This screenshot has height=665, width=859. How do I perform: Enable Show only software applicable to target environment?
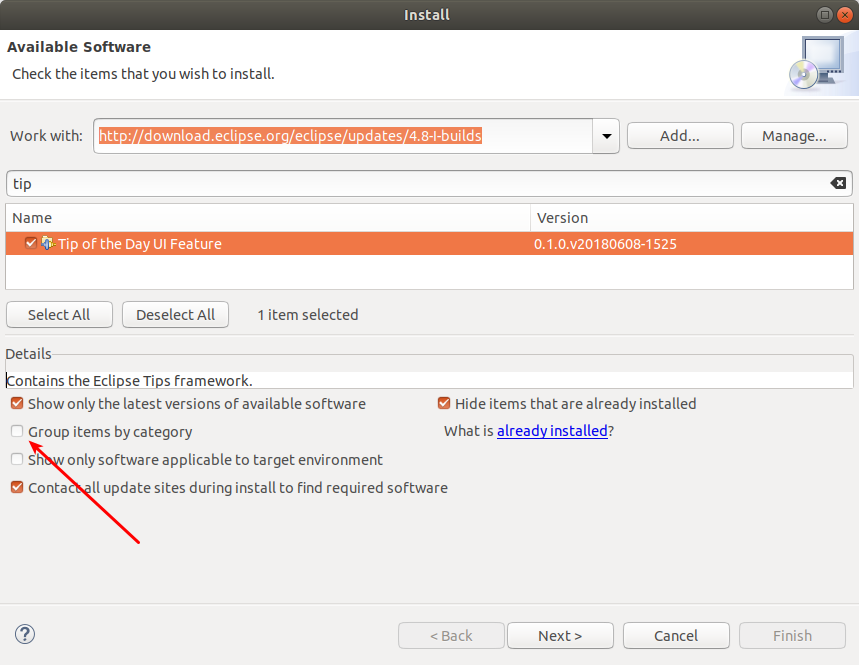pyautogui.click(x=17, y=459)
